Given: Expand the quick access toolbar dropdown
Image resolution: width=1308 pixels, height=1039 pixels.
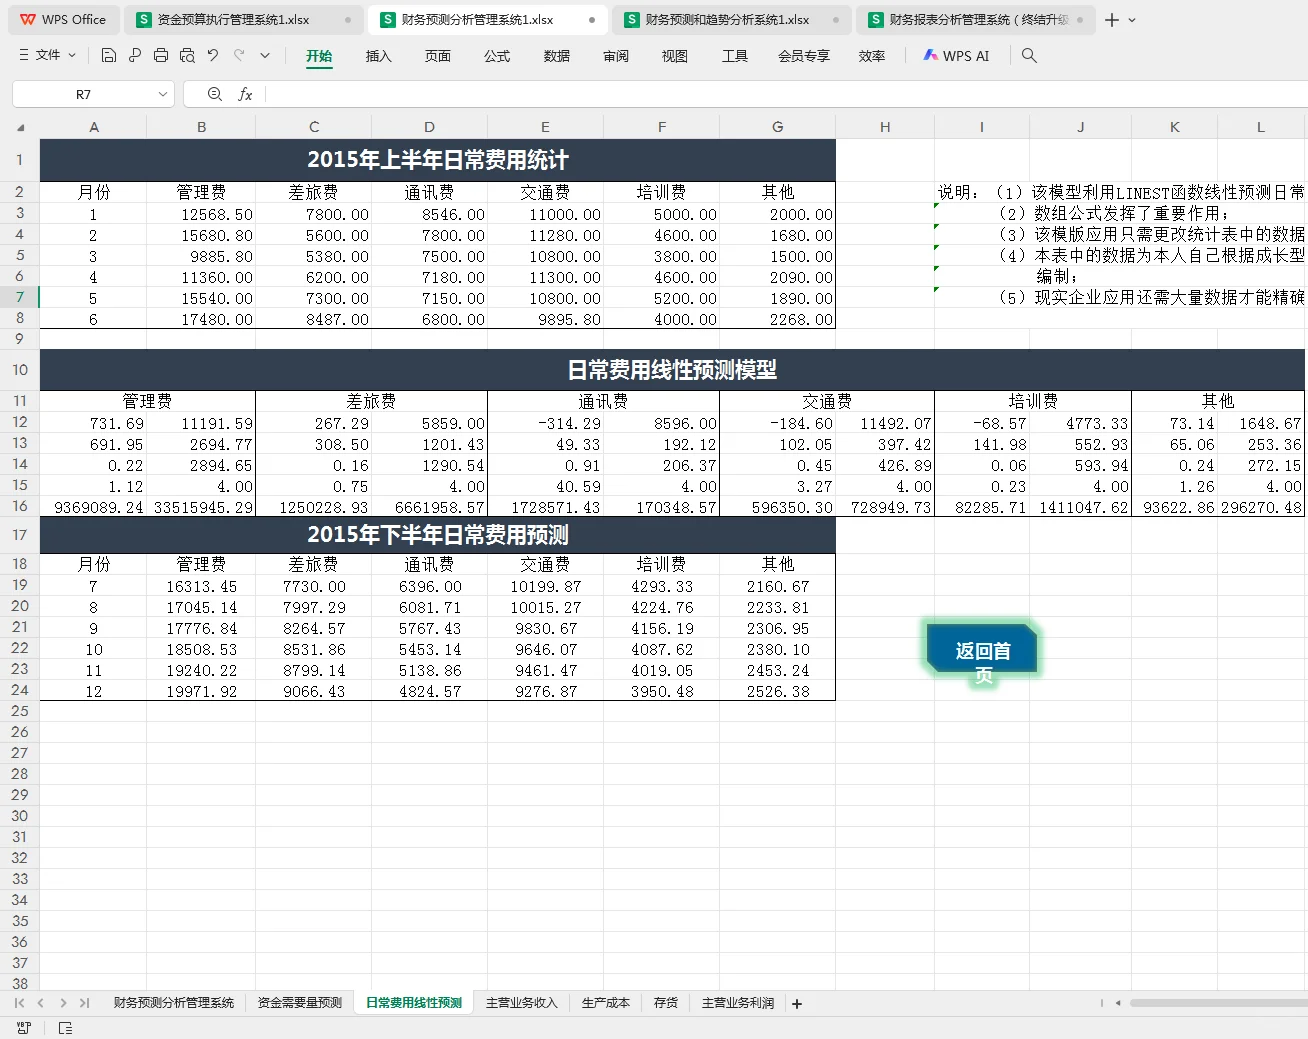Looking at the screenshot, I should pos(265,55).
